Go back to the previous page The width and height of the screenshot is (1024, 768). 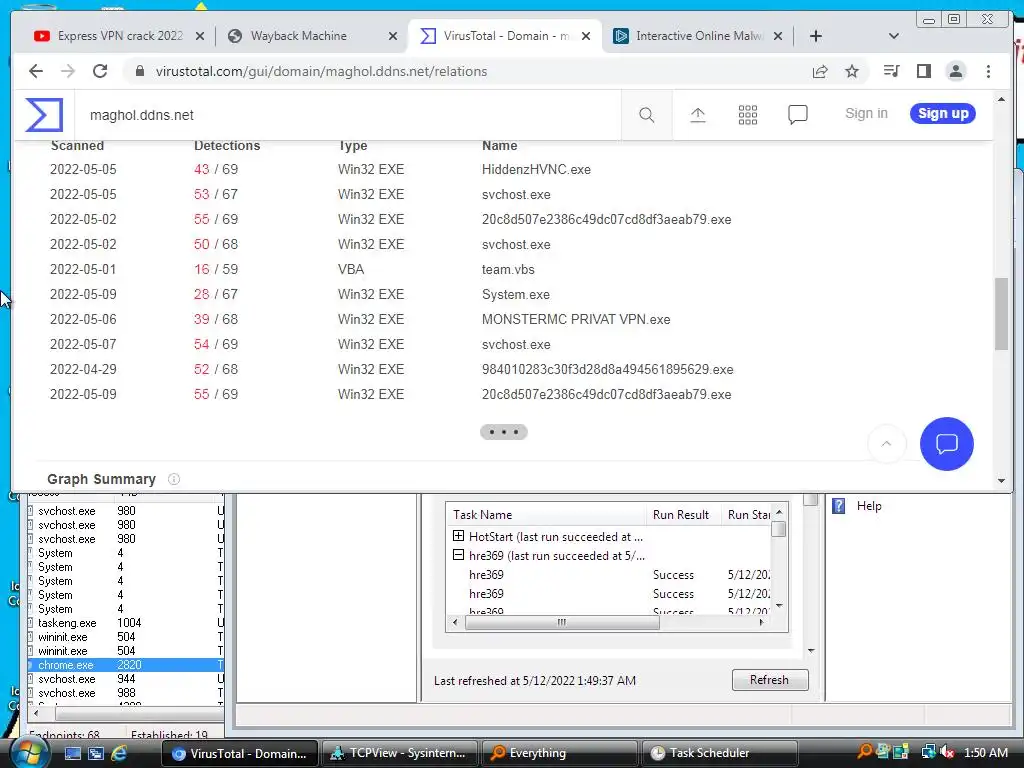[36, 71]
